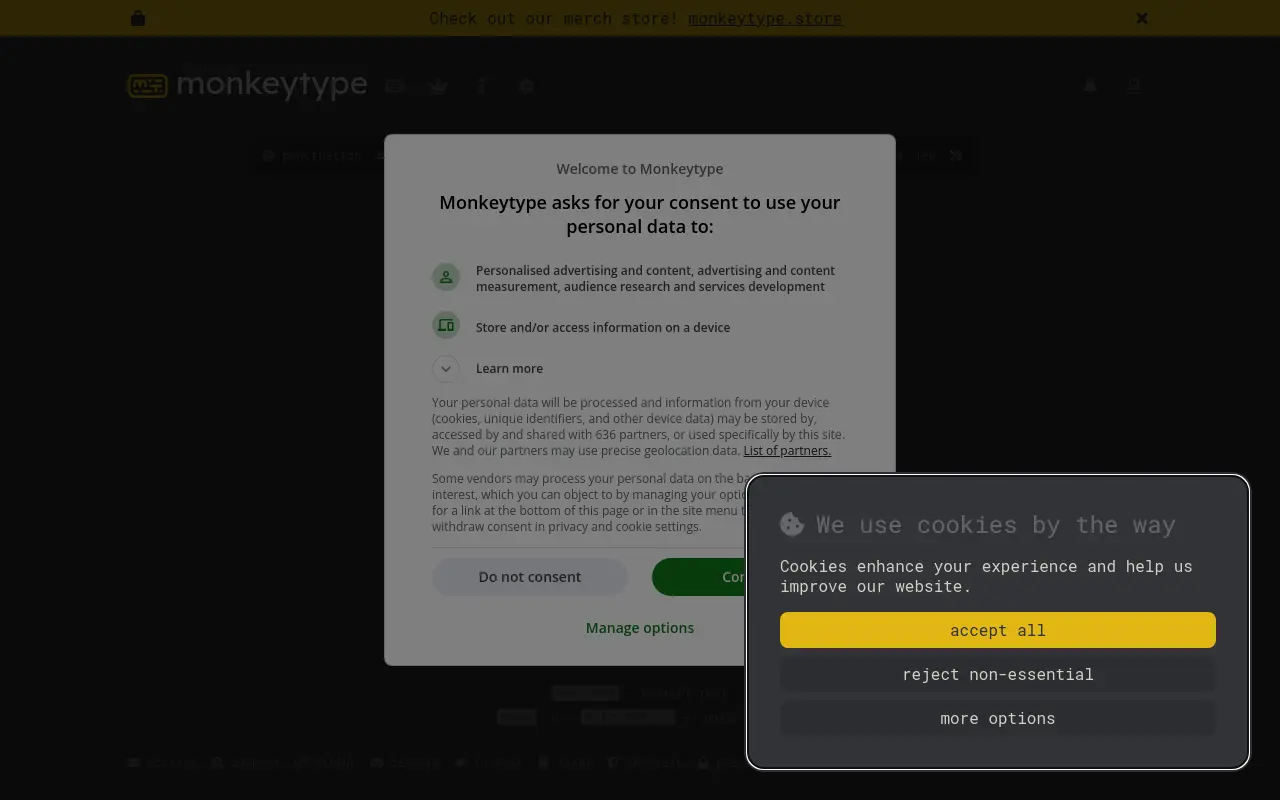Click the Do not consent button

530,577
